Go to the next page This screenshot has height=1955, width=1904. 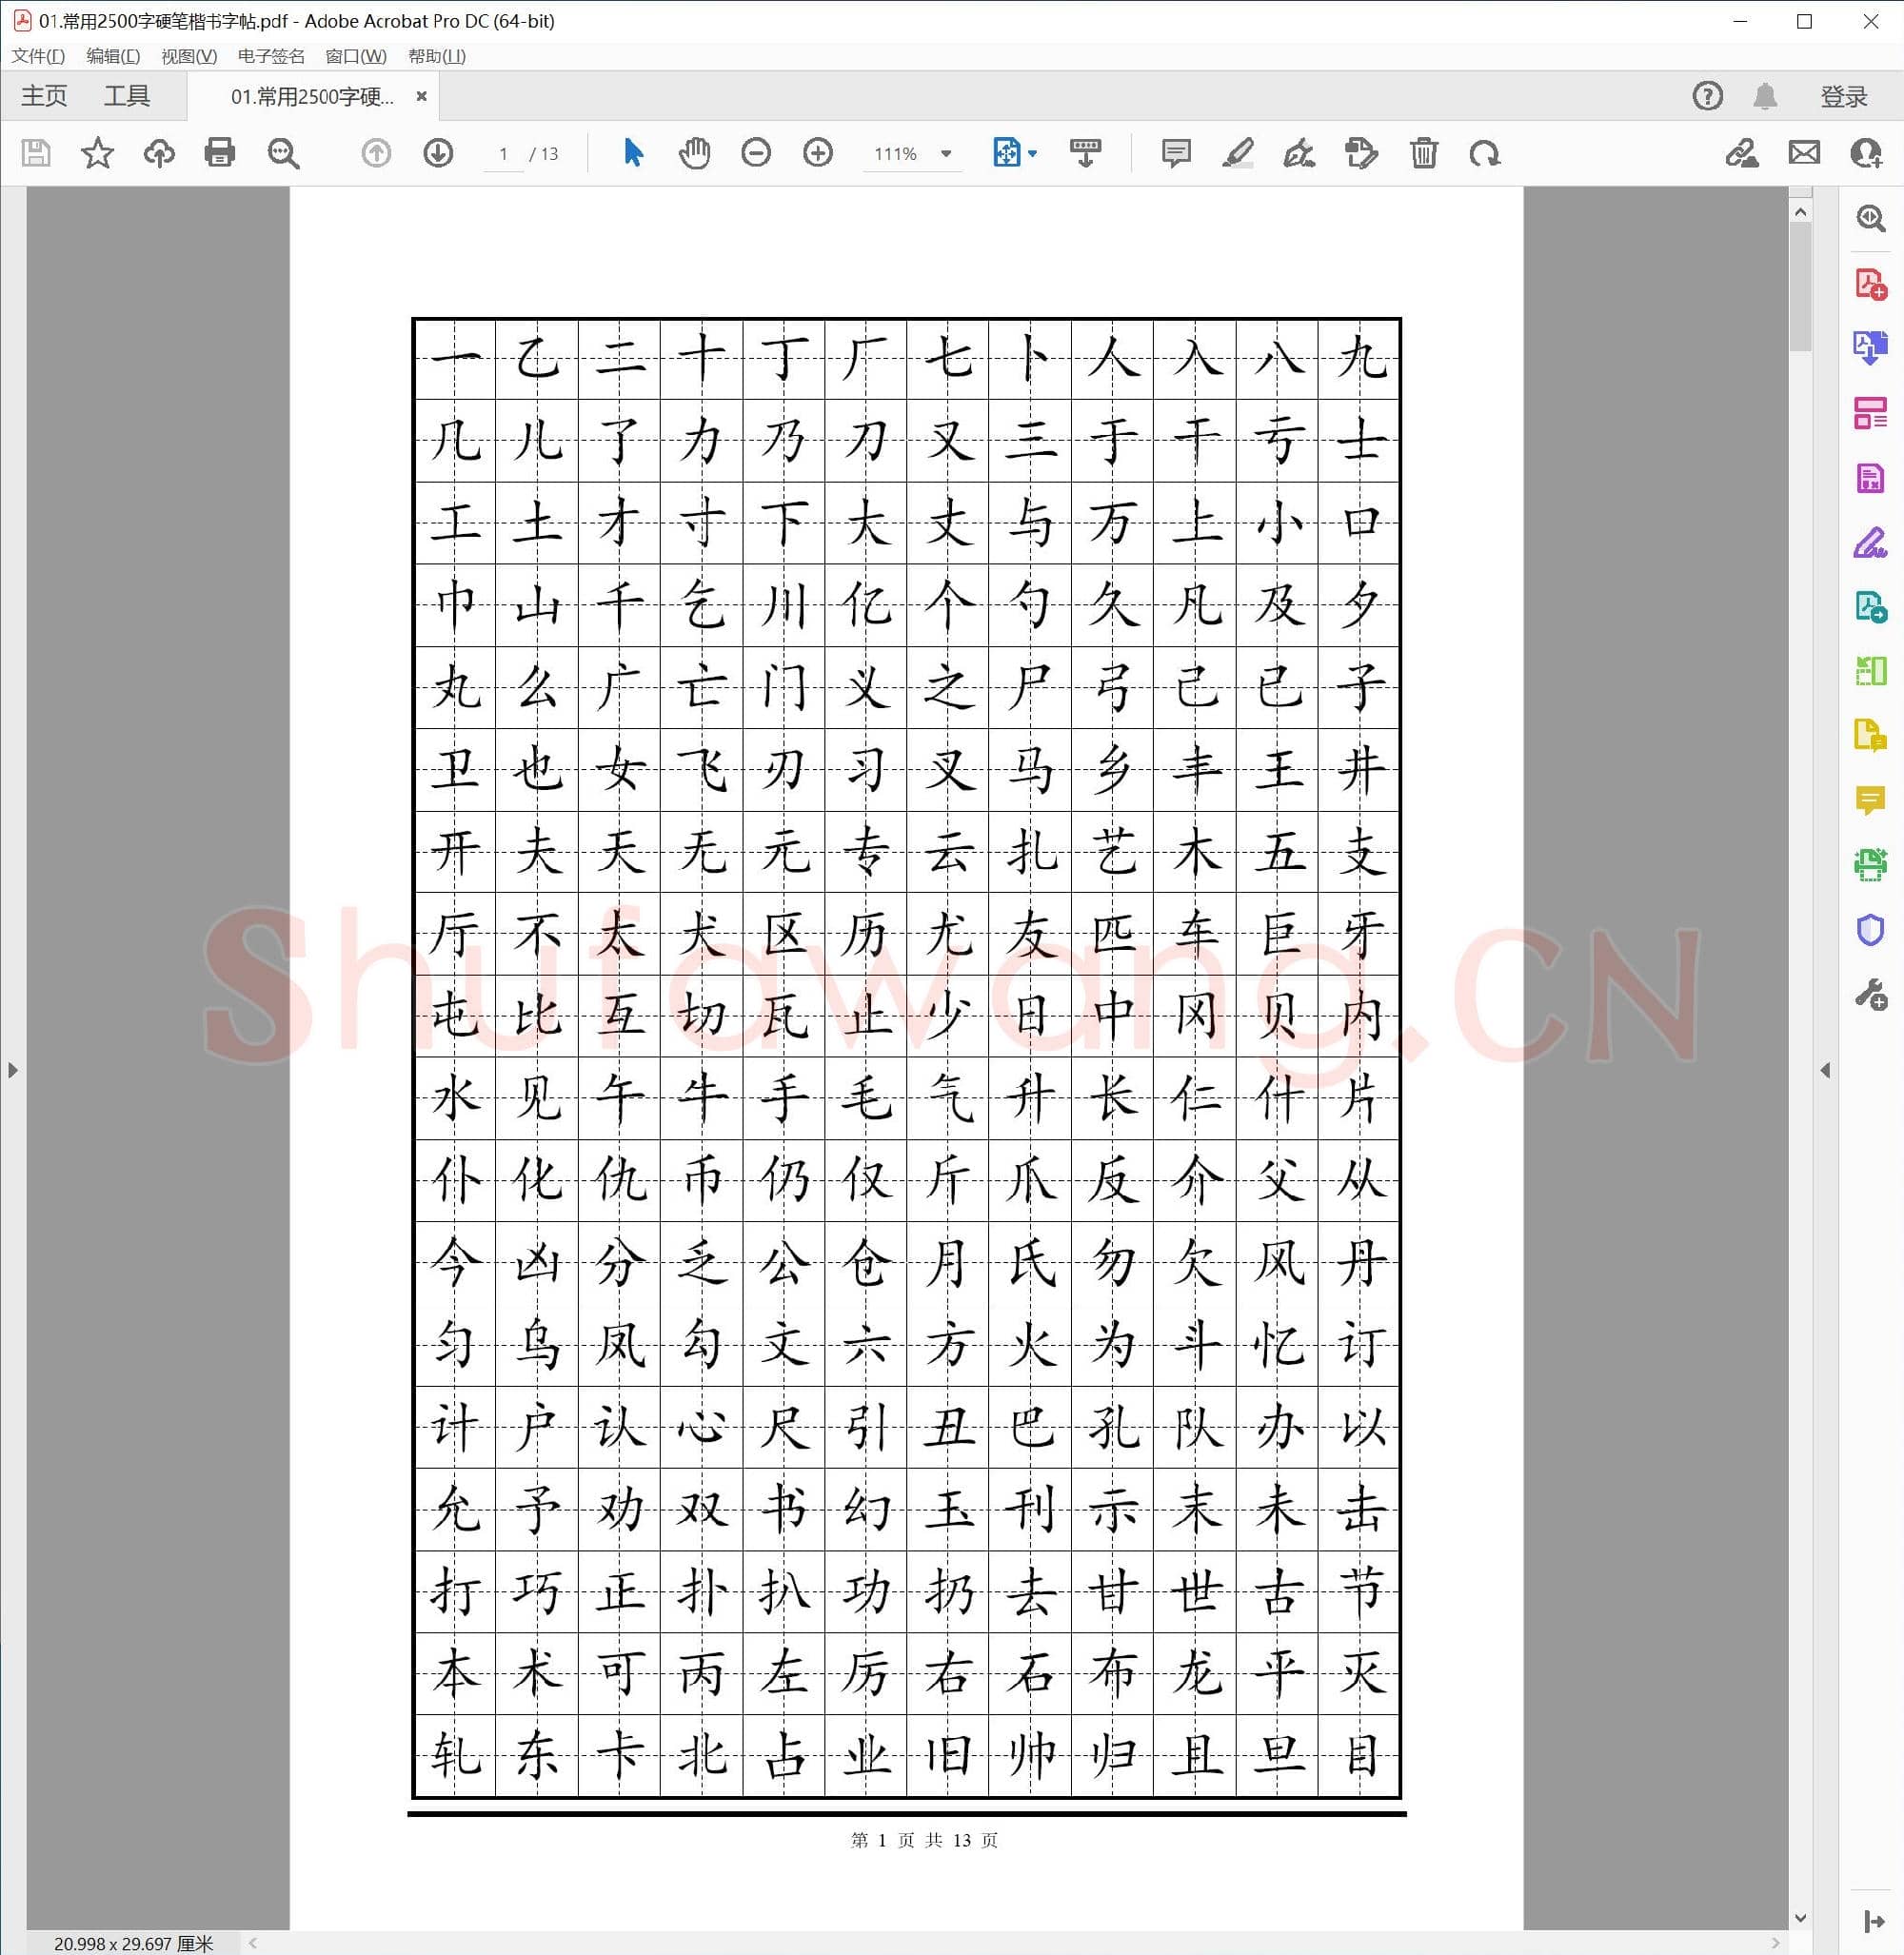pos(438,153)
